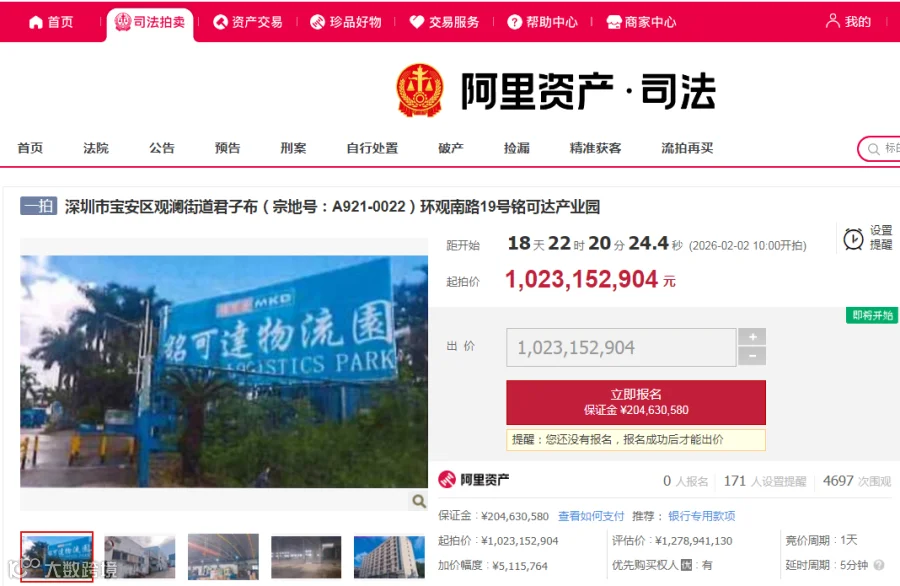Click the user profile icon beside 我的
900x586 pixels.
pyautogui.click(x=833, y=21)
